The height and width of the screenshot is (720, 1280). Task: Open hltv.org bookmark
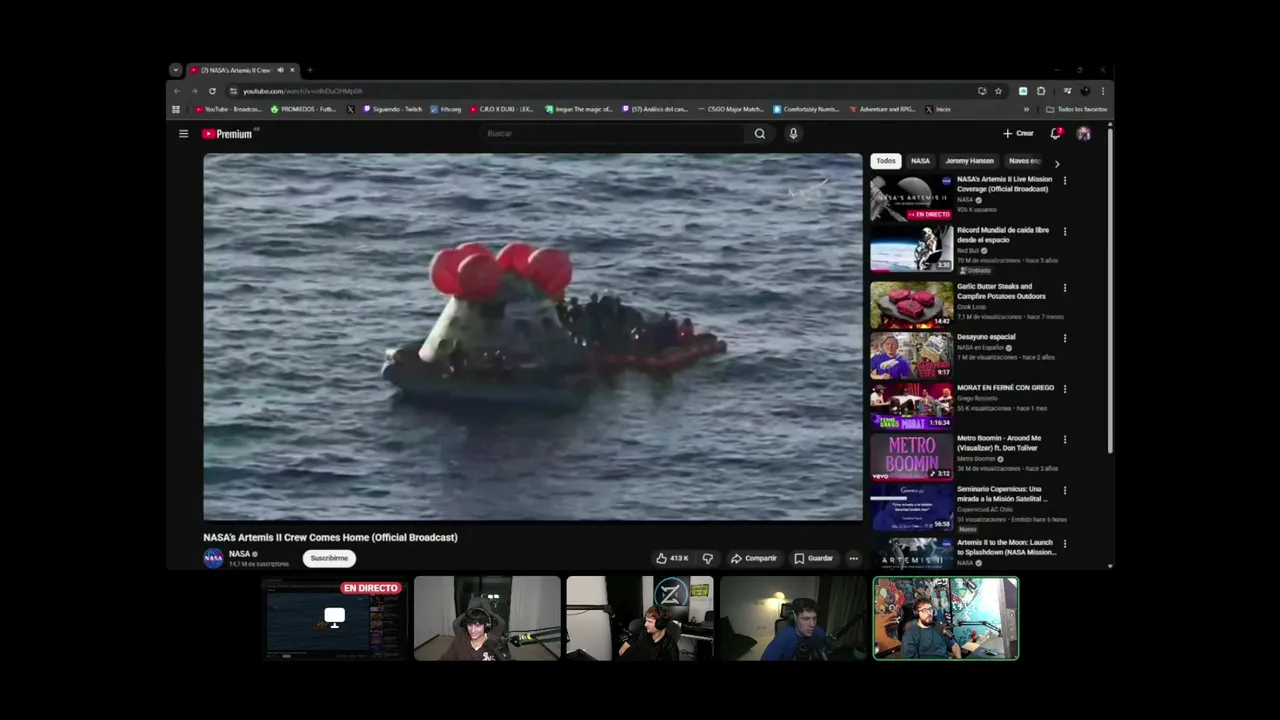(446, 109)
